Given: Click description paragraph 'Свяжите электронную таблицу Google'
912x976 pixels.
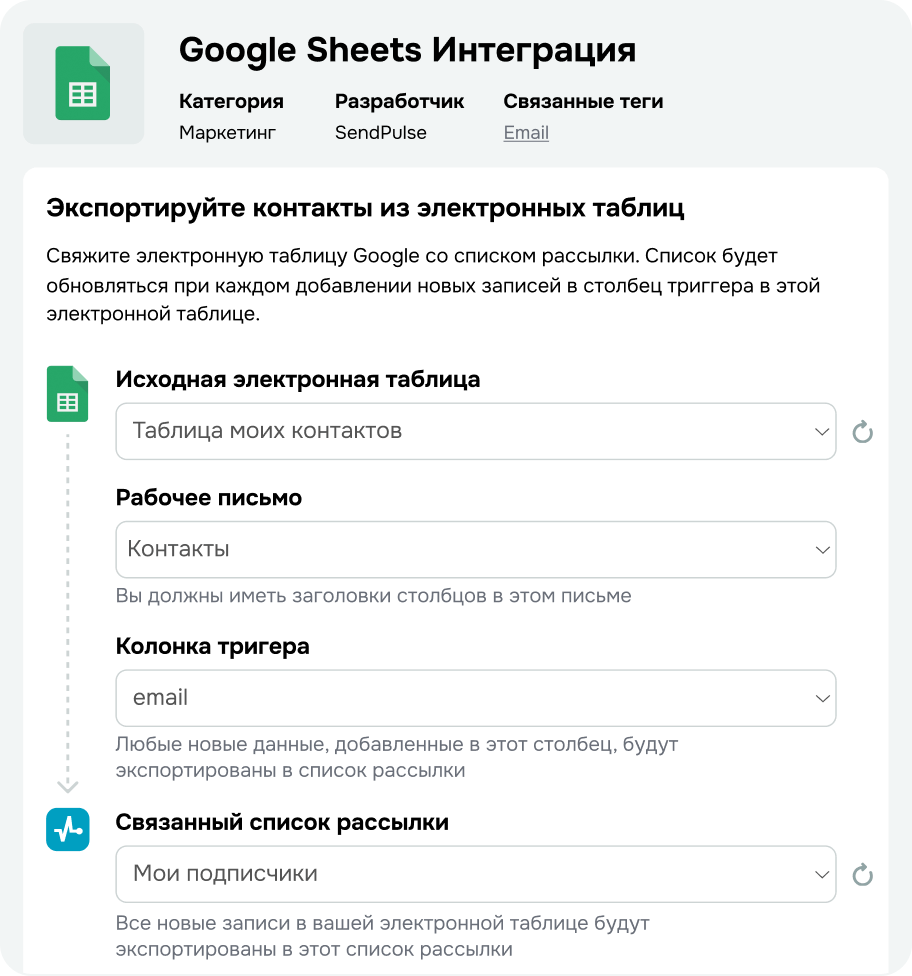Looking at the screenshot, I should [433, 284].
